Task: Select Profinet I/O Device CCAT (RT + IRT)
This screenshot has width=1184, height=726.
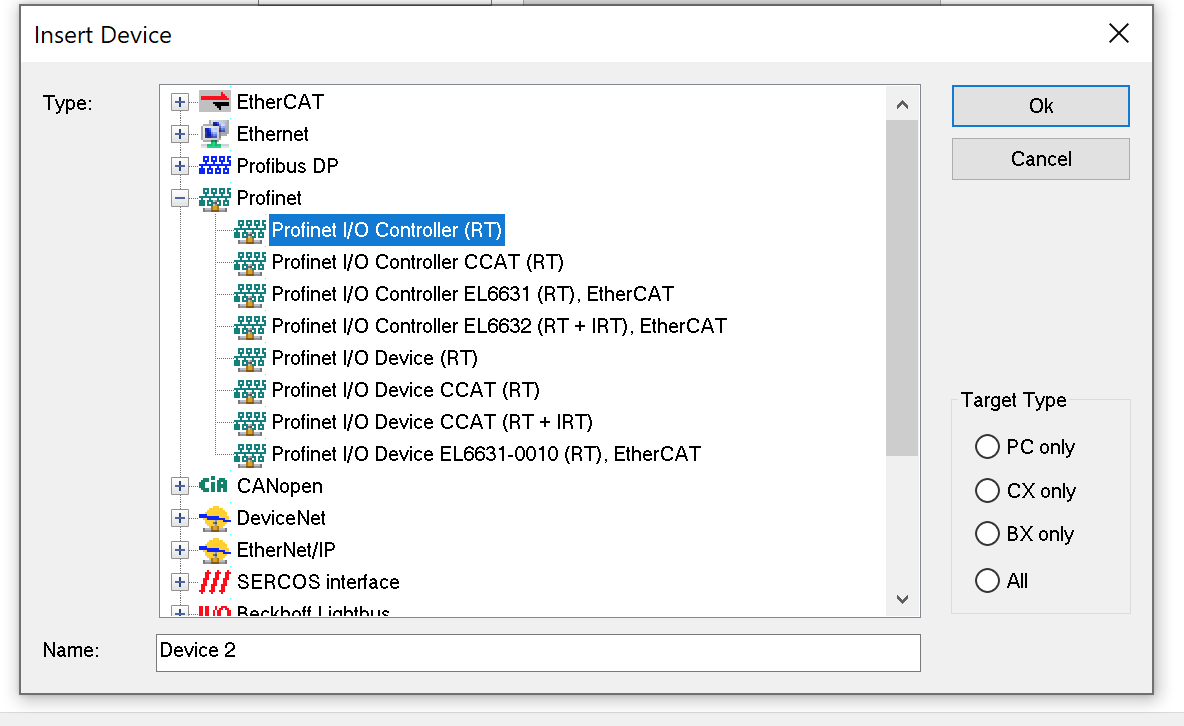Action: point(432,422)
